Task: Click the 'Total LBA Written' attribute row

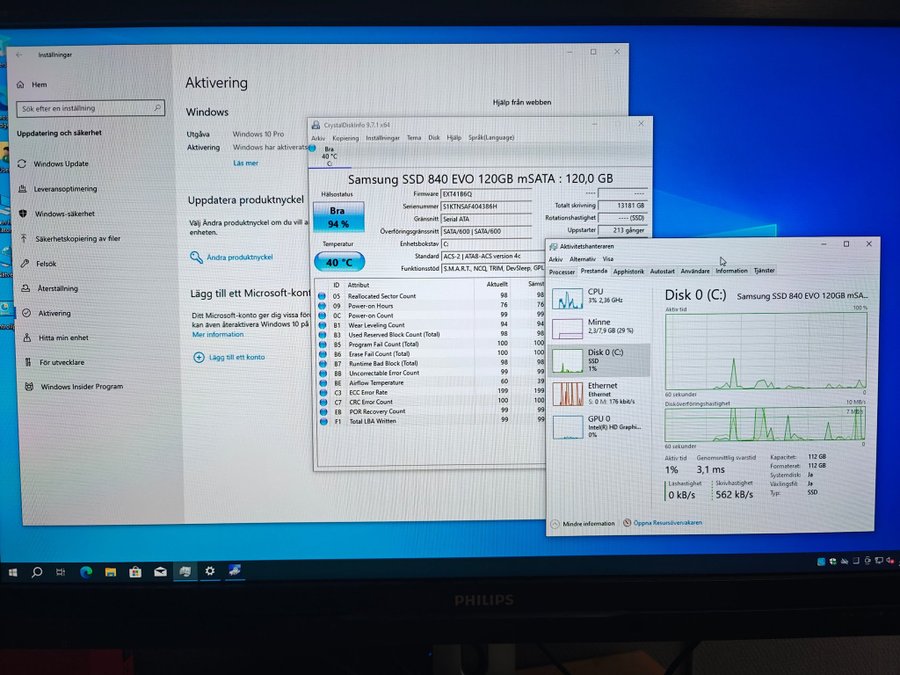Action: click(431, 421)
